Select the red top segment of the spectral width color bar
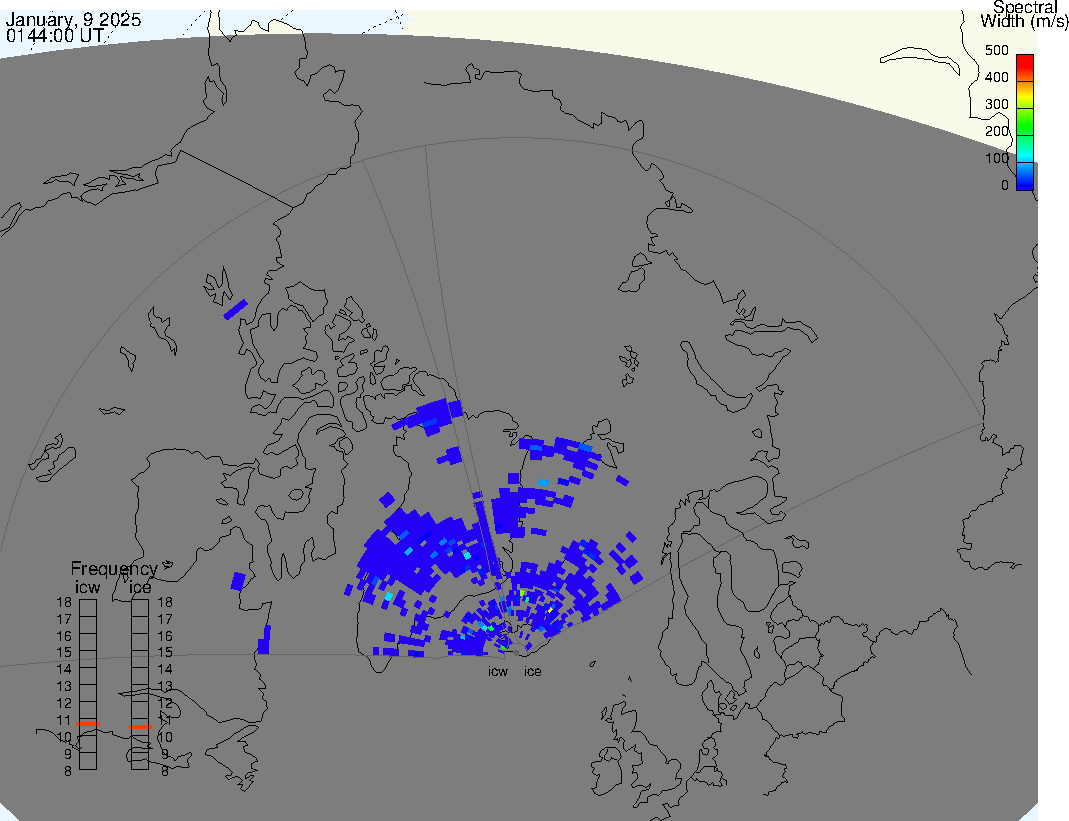This screenshot has height=821, width=1069. coord(1025,68)
